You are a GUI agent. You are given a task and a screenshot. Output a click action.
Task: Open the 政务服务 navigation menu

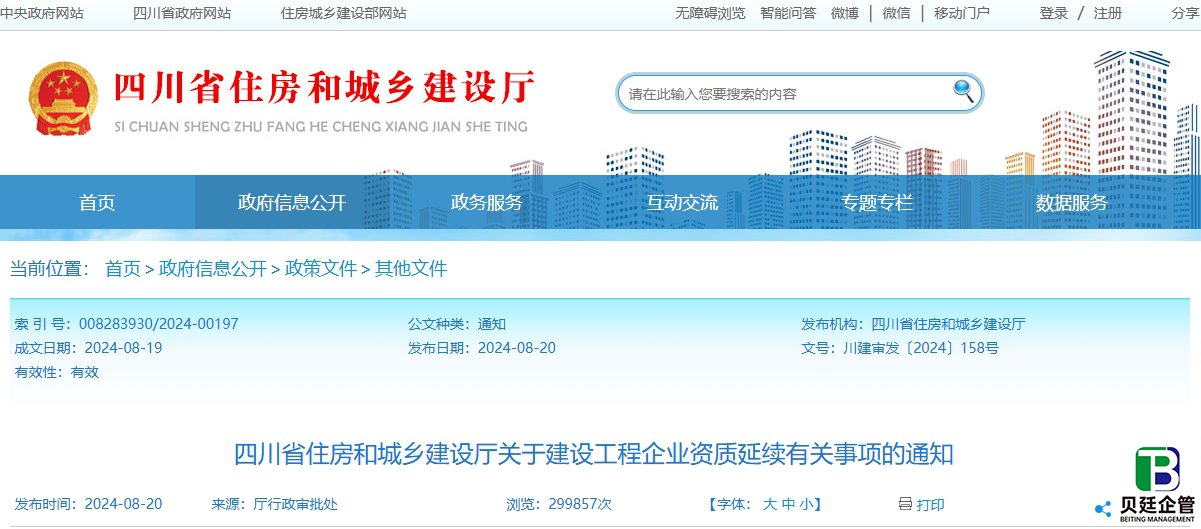pos(486,203)
